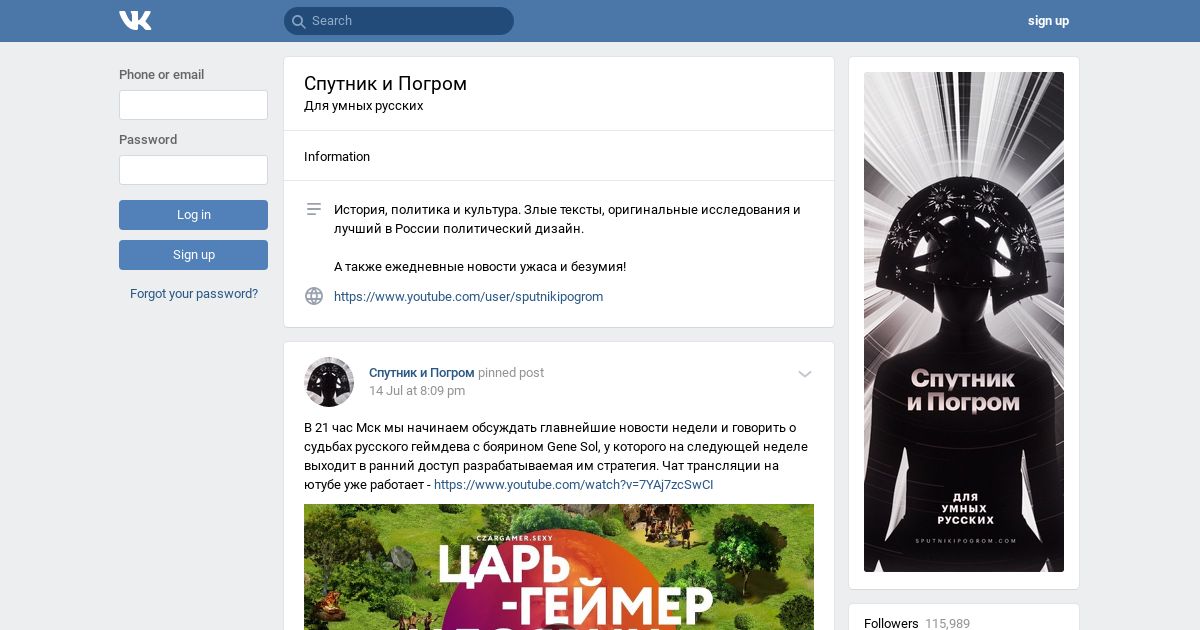
Task: Expand the pinned post options chevron
Action: [805, 374]
